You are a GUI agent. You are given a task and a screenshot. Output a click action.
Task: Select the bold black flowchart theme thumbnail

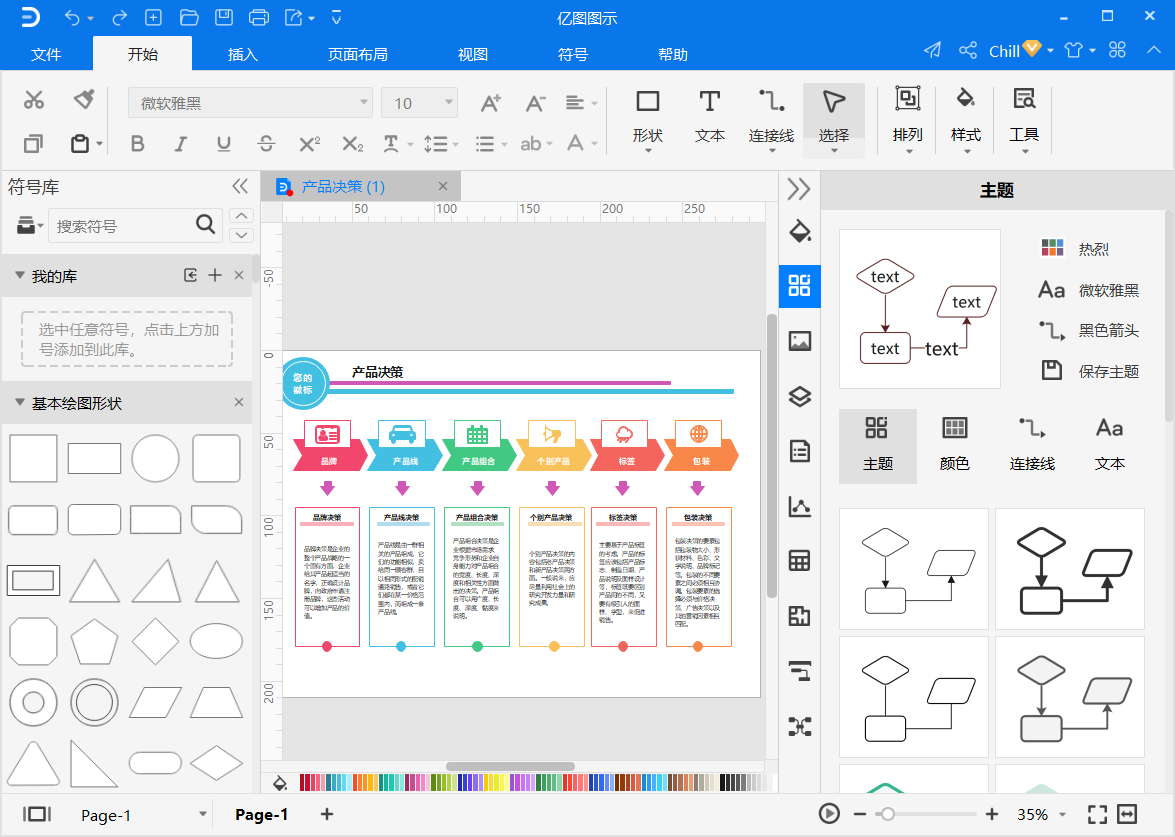click(1069, 569)
